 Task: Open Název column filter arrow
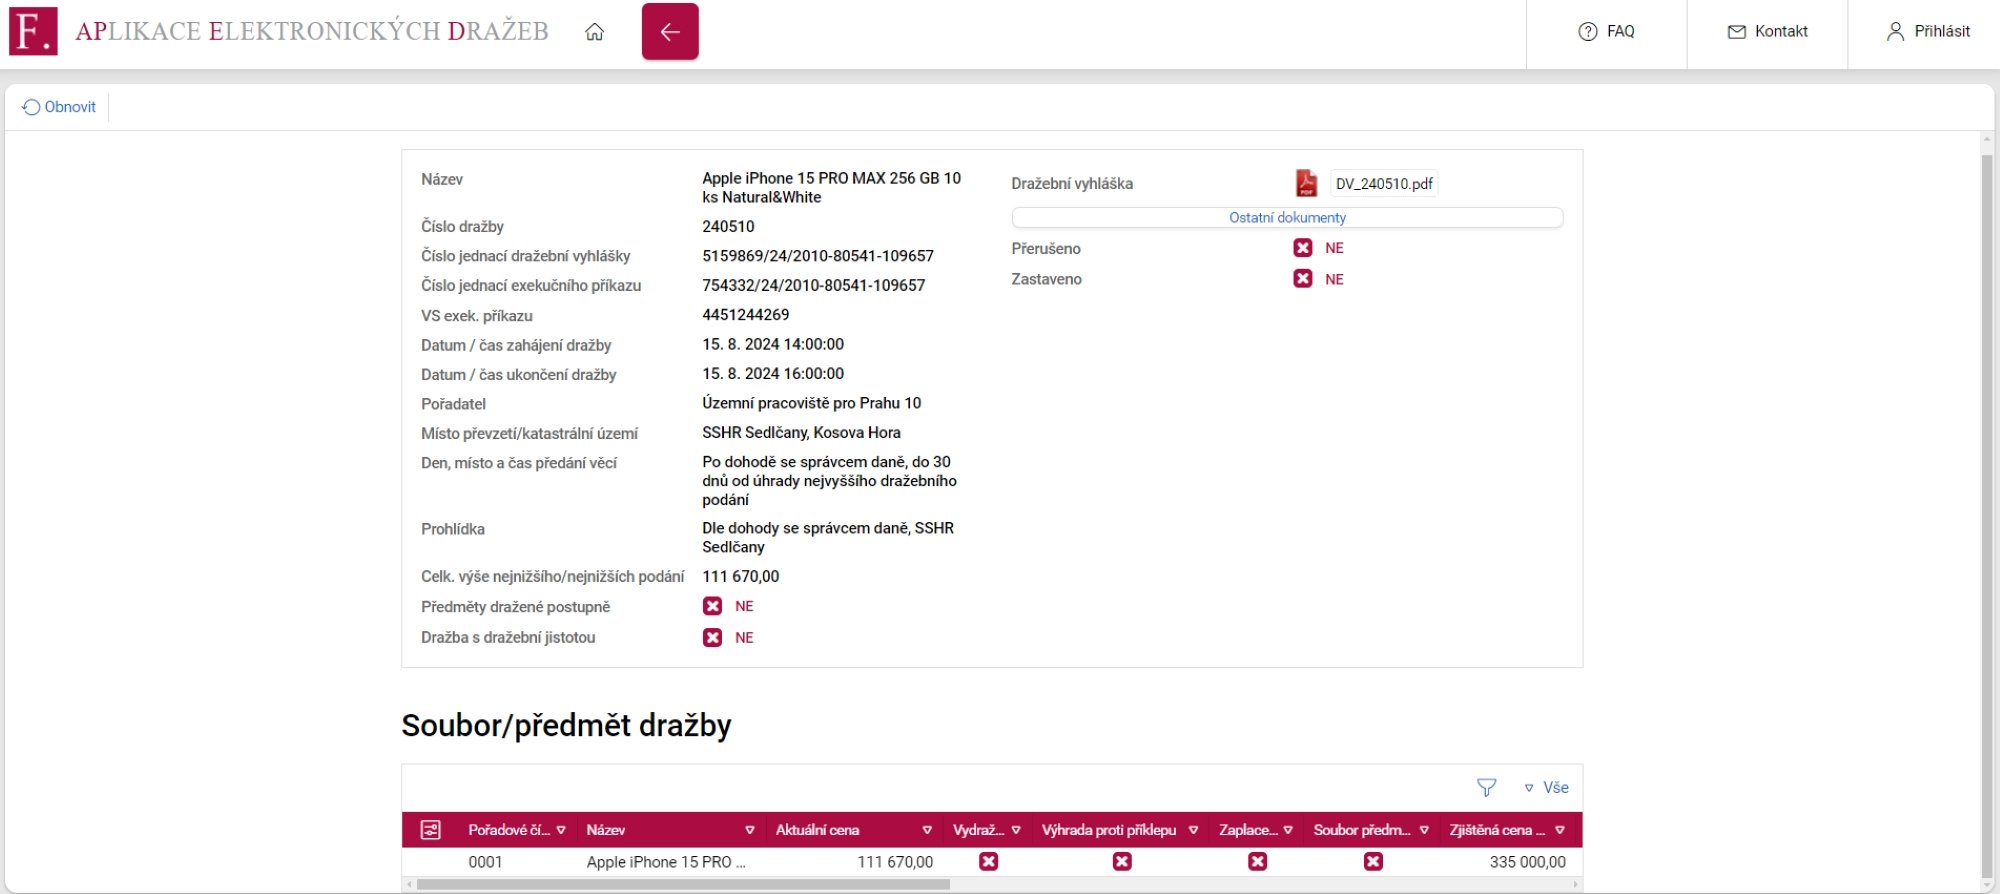coord(750,830)
